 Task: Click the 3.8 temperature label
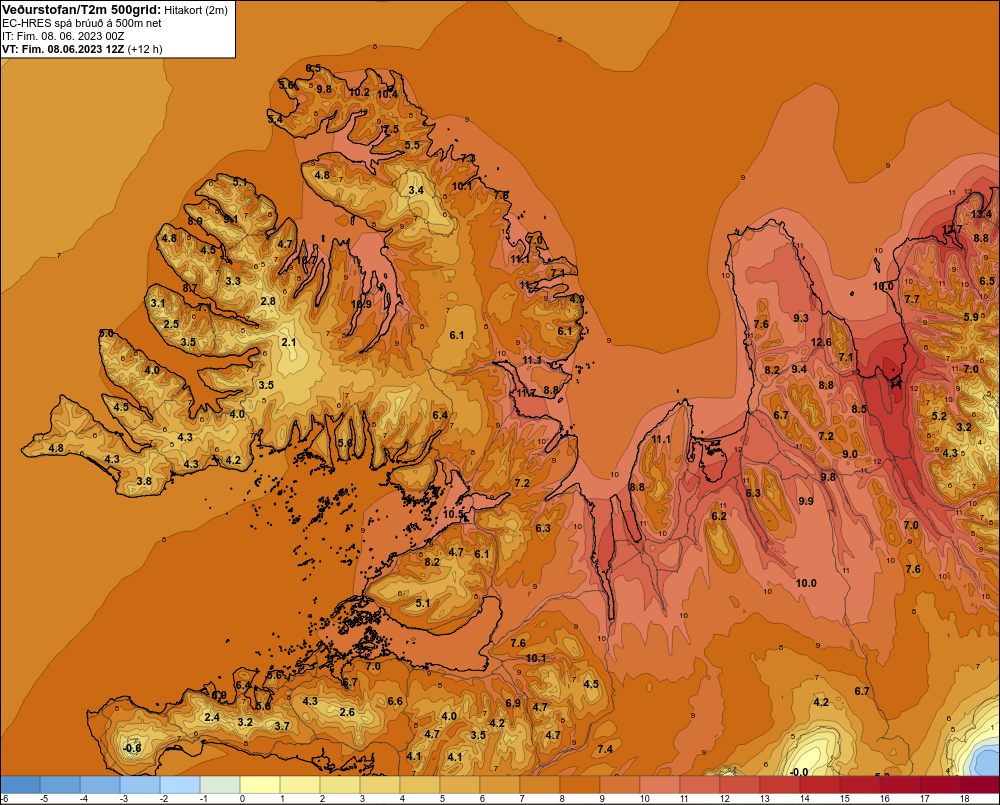(144, 481)
